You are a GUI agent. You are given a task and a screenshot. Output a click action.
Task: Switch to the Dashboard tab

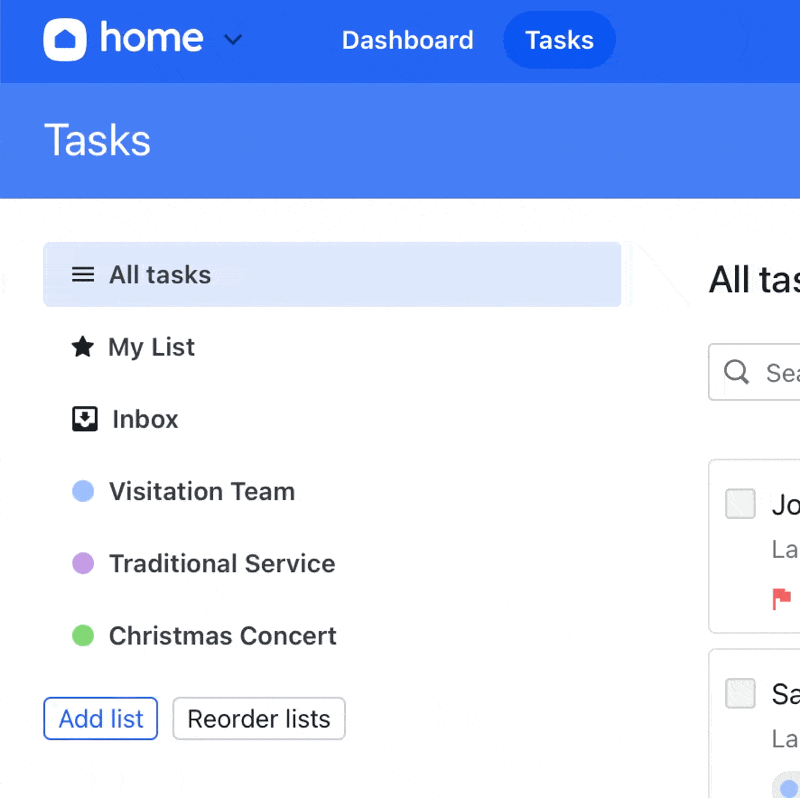pyautogui.click(x=407, y=40)
